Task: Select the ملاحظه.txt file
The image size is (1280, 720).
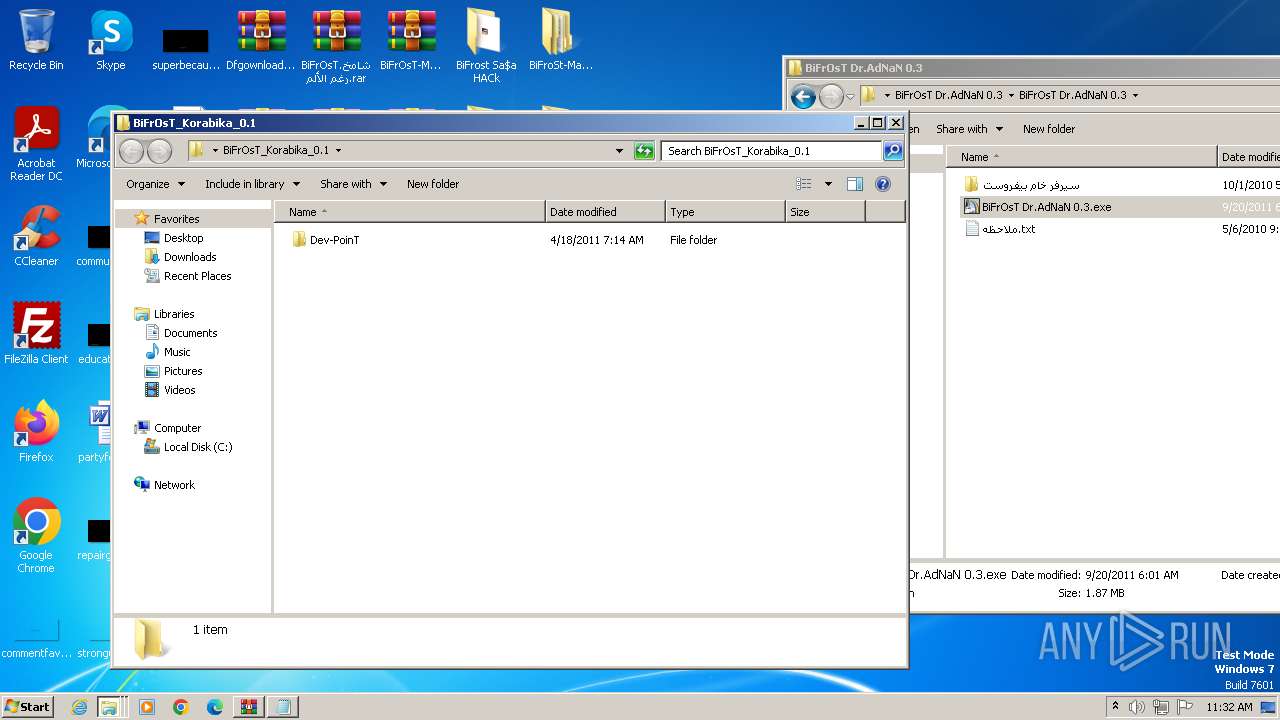Action: 1008,229
